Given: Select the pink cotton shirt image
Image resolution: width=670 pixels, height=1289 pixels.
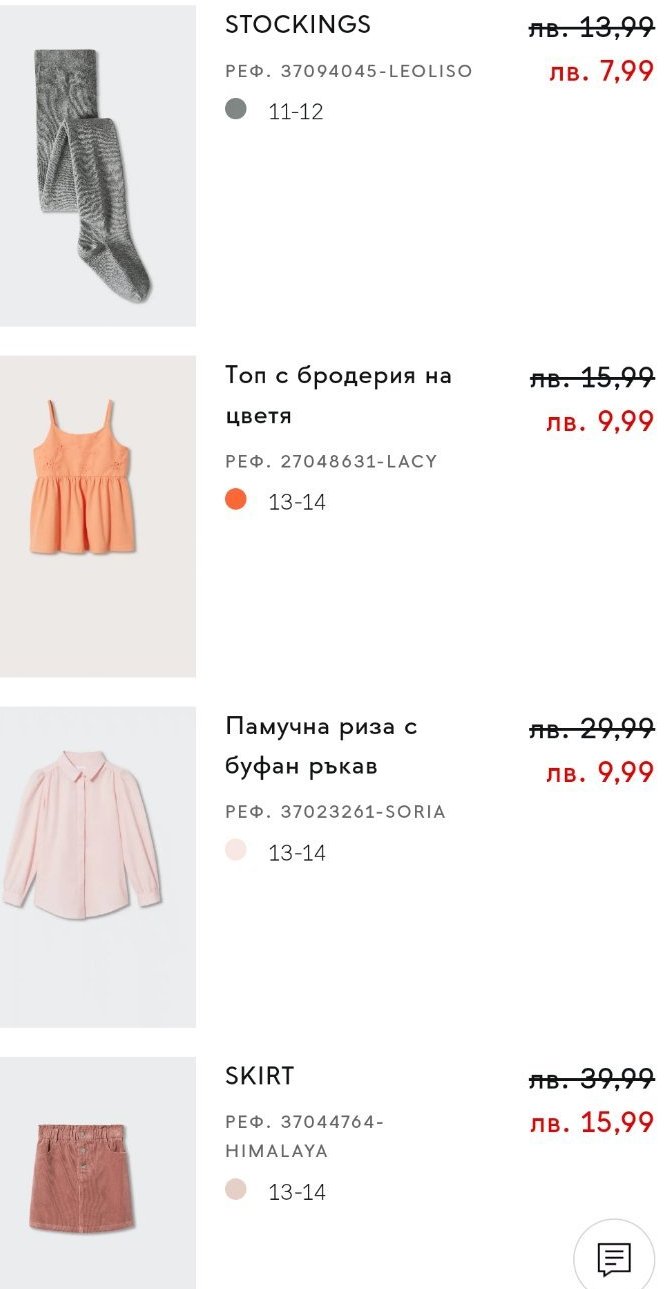Looking at the screenshot, I should coord(97,866).
